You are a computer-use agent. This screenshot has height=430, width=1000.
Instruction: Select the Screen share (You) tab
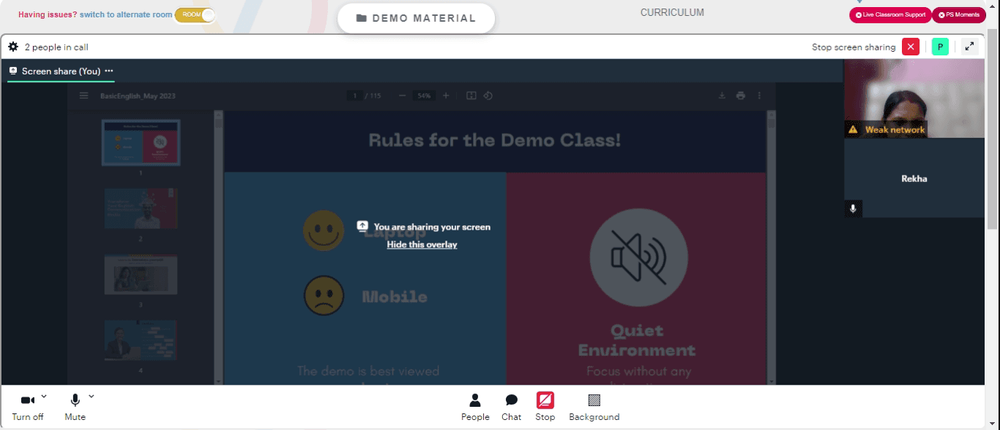61,71
